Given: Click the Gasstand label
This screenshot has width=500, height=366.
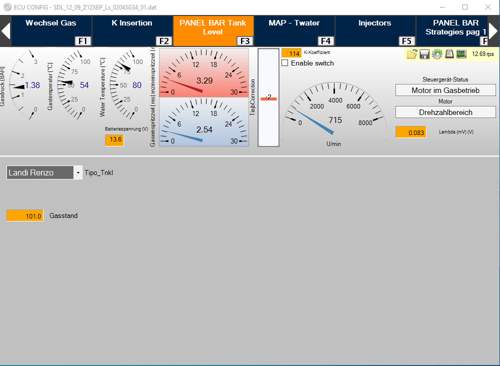Looking at the screenshot, I should click(x=63, y=216).
